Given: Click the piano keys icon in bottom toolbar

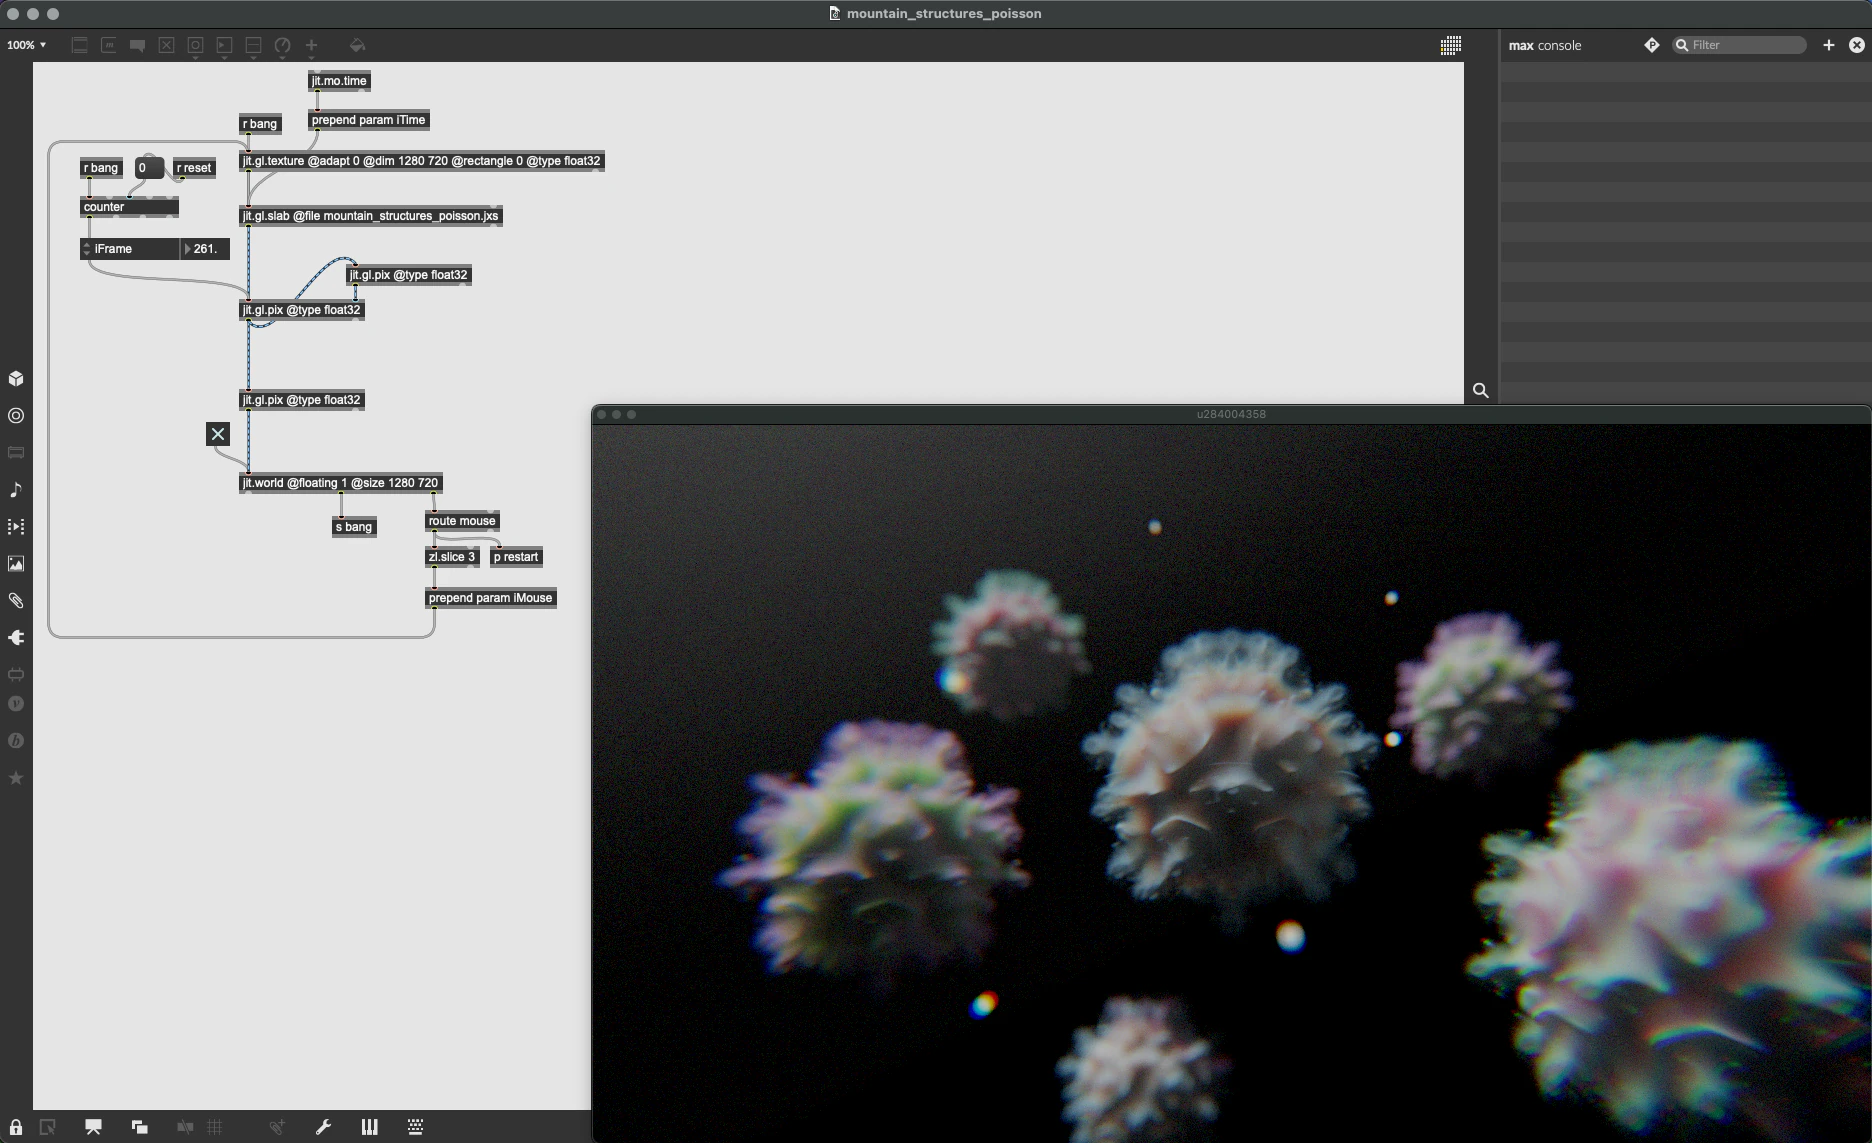Looking at the screenshot, I should (x=369, y=1127).
